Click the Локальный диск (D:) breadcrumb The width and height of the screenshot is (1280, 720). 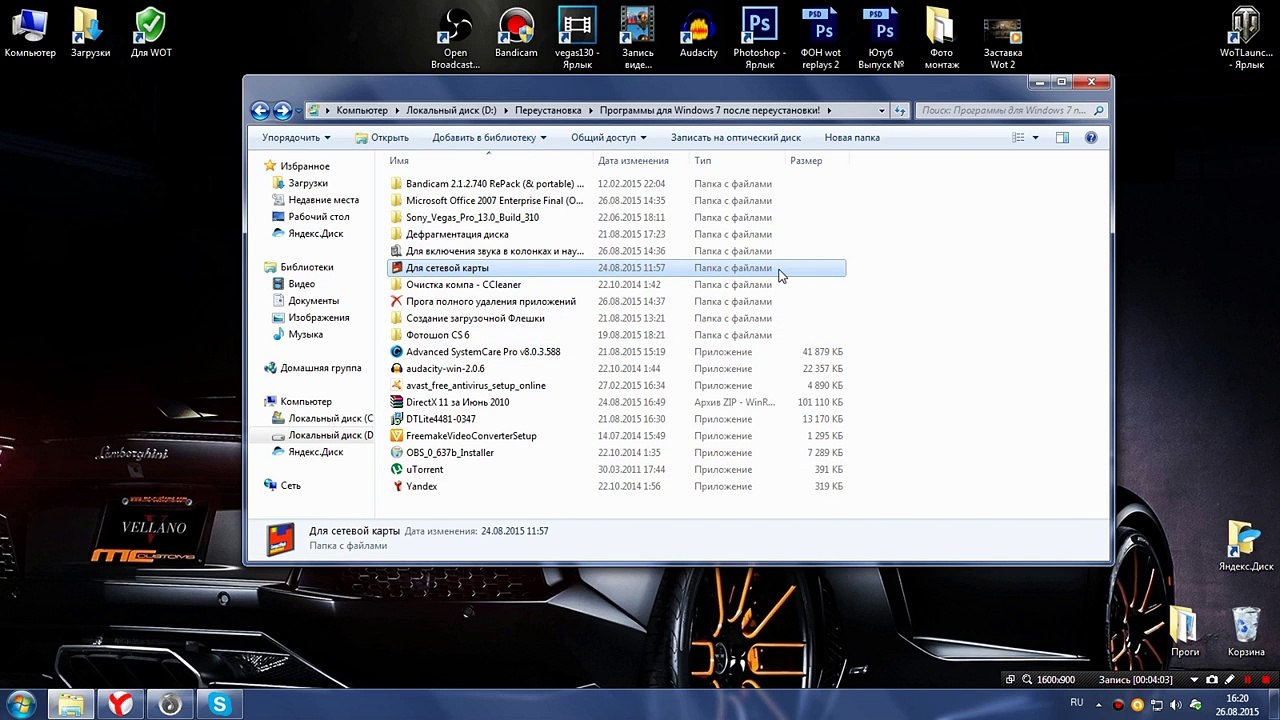tap(451, 111)
